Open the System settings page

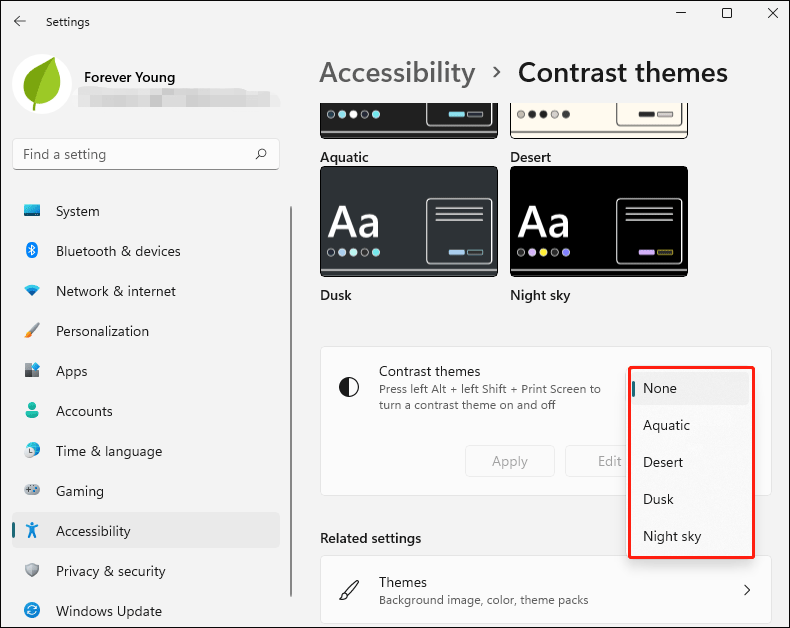click(146, 211)
